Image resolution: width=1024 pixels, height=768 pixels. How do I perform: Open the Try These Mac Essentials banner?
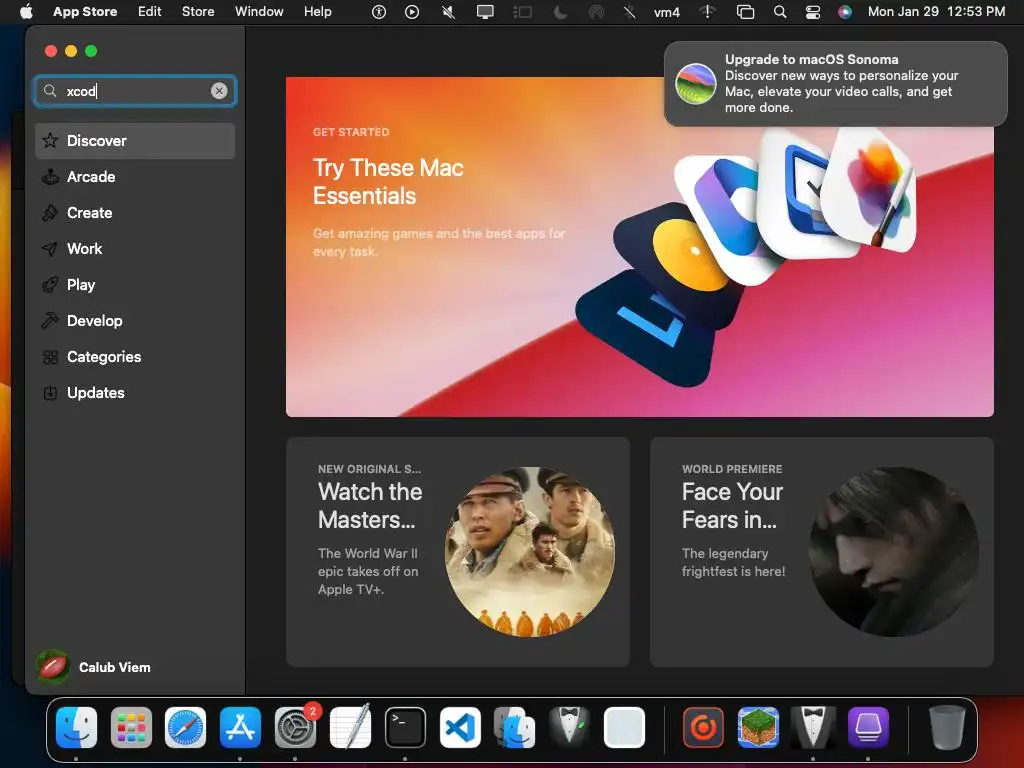coord(640,247)
